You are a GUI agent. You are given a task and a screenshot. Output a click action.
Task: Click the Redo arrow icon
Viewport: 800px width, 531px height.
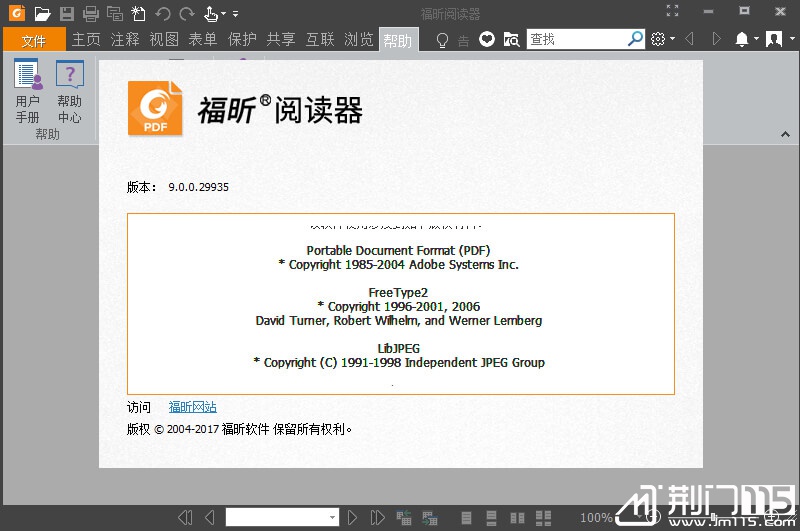pyautogui.click(x=187, y=14)
